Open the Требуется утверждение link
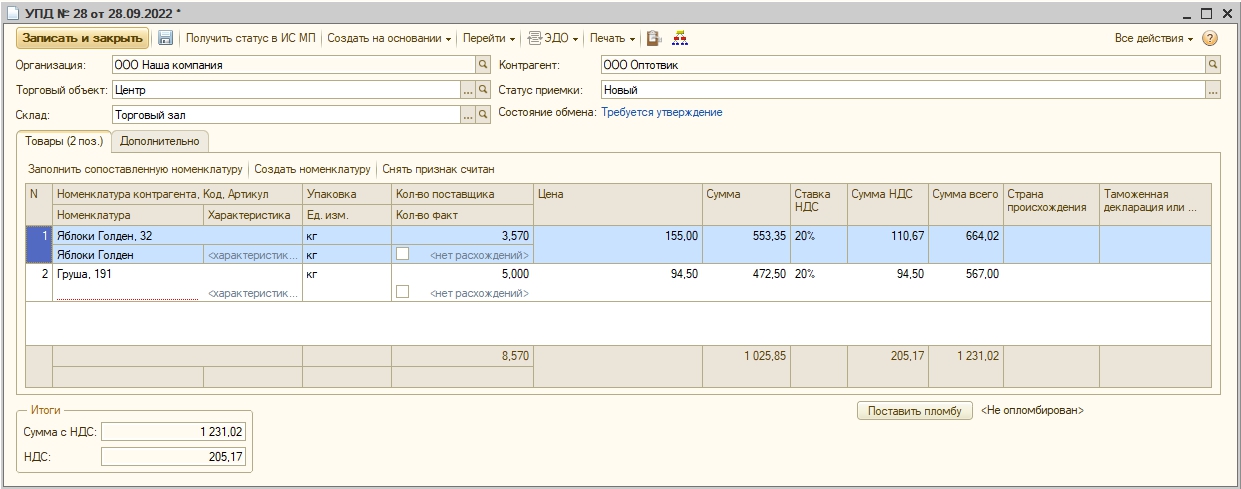 [x=661, y=113]
